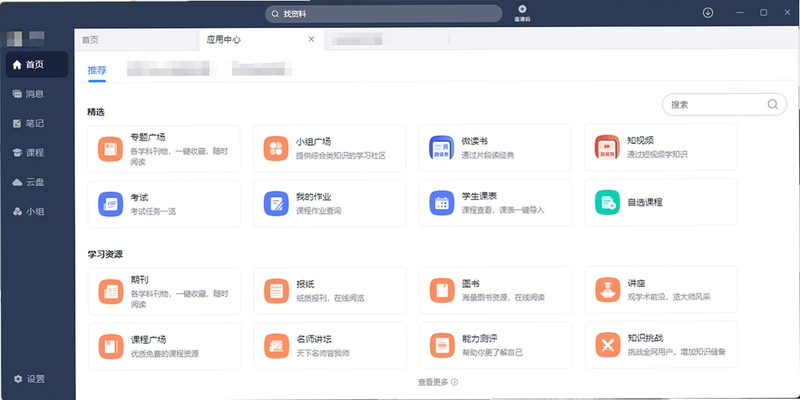800x400 pixels.
Task: Click the 期刊 card title
Action: (140, 280)
